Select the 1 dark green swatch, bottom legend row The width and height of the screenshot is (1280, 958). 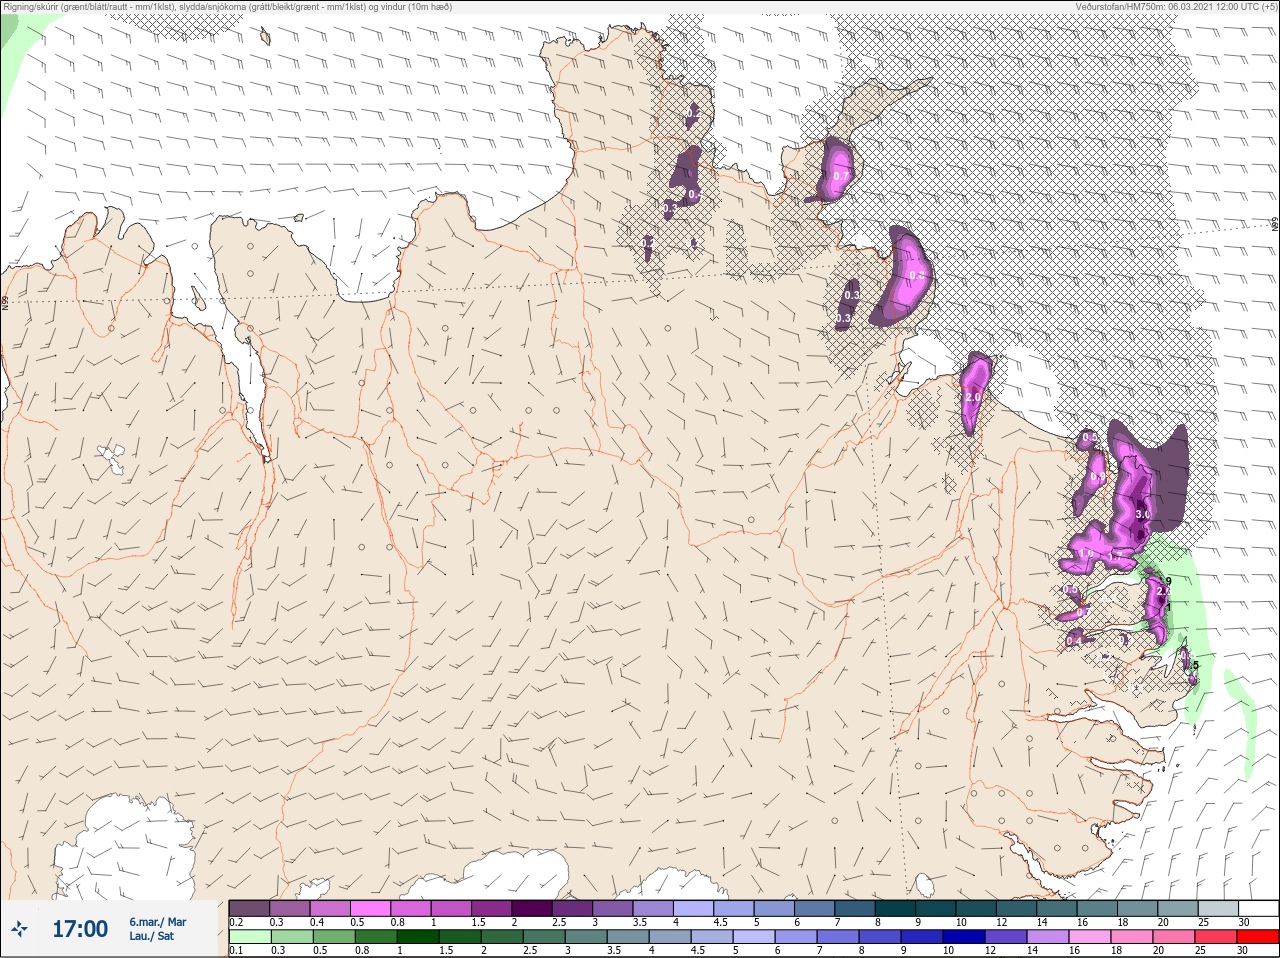click(x=416, y=938)
